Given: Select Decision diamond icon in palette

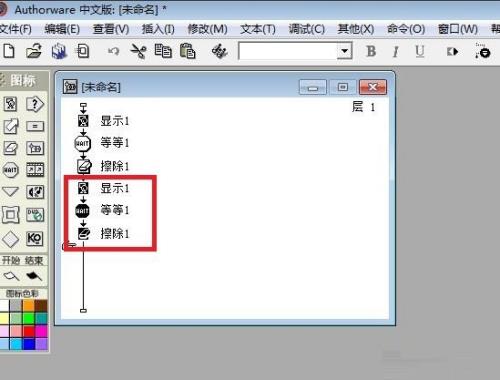Looking at the screenshot, I should tap(10, 239).
